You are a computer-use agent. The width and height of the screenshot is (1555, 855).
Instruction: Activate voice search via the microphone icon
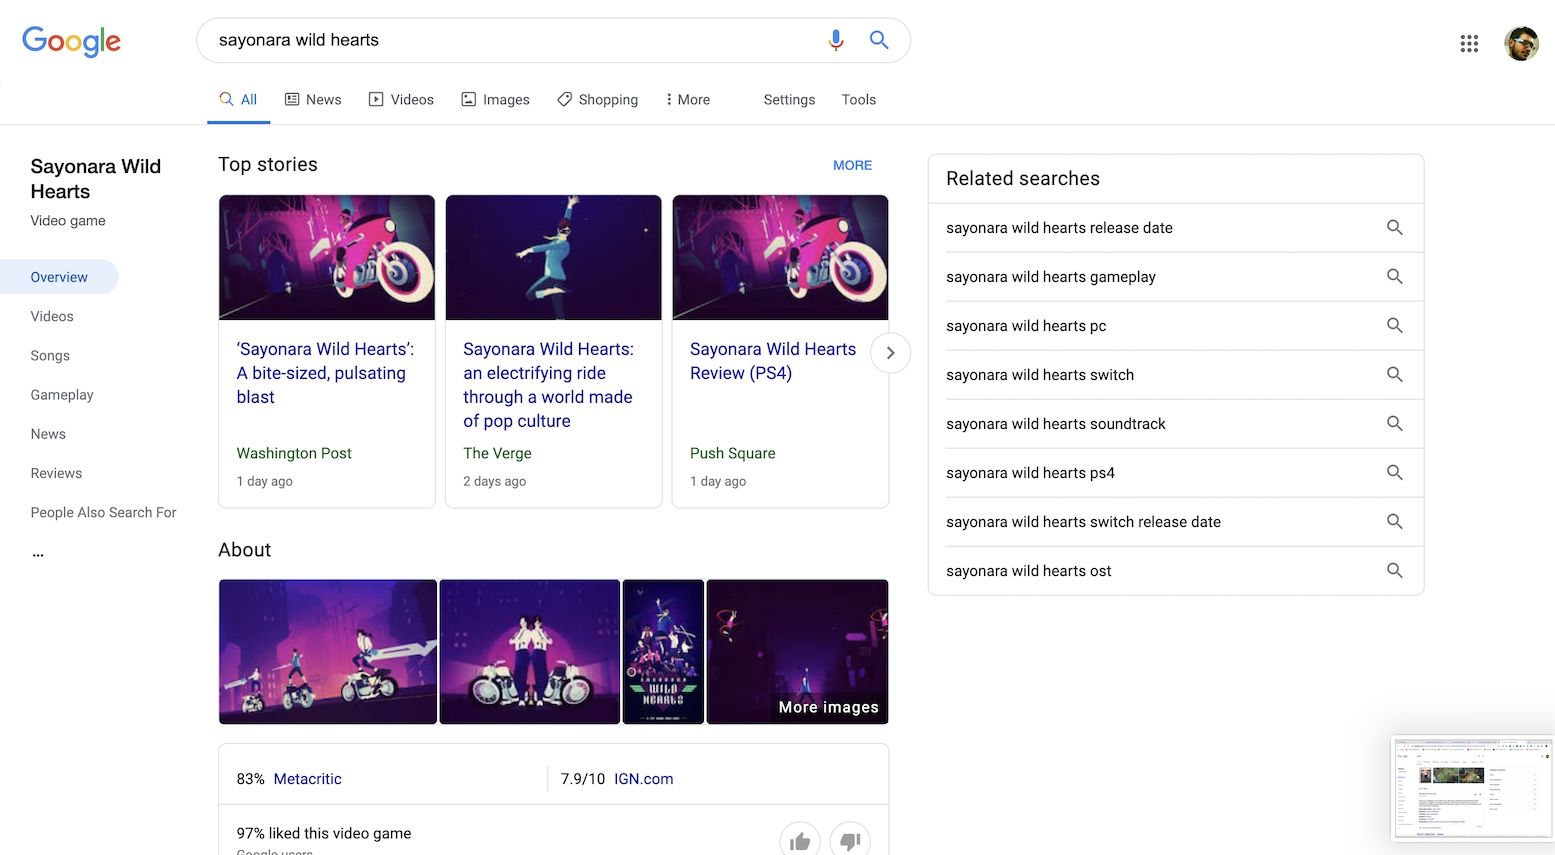836,40
